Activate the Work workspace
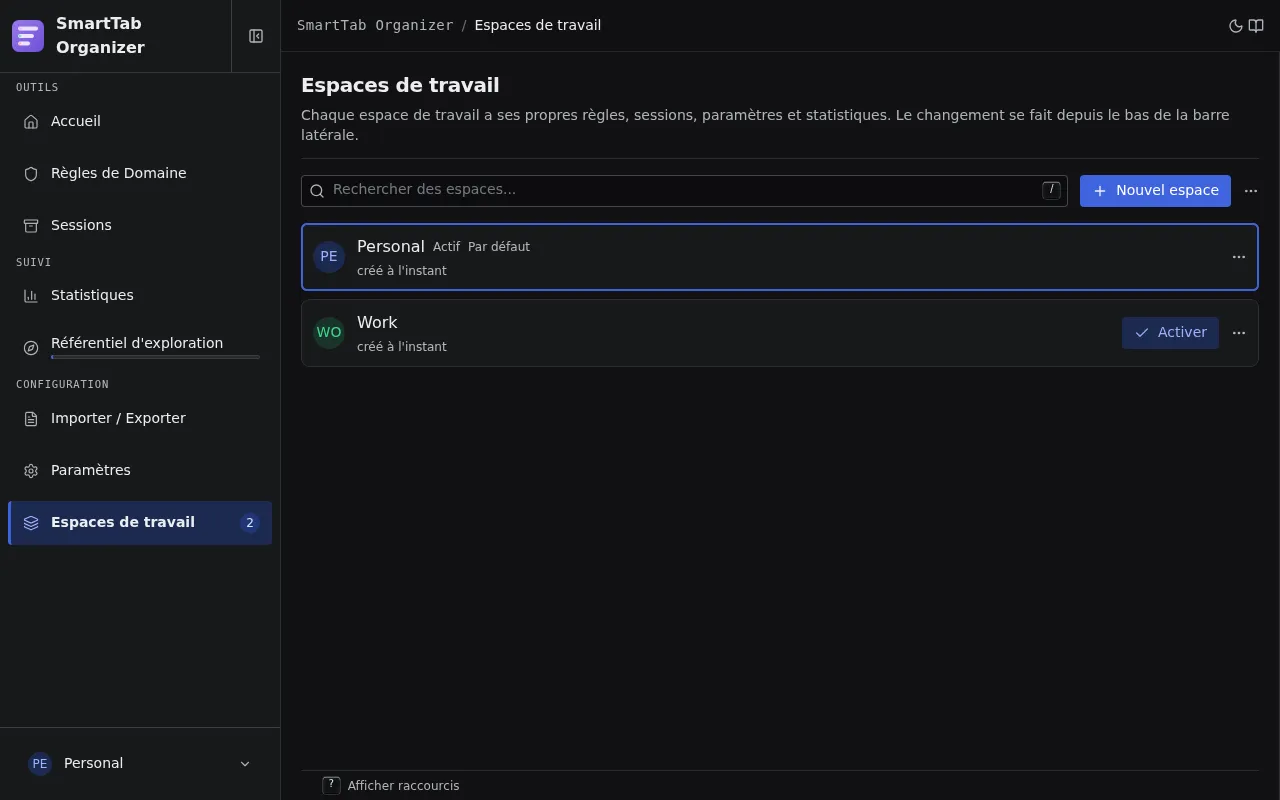Viewport: 1280px width, 800px height. pos(1170,333)
